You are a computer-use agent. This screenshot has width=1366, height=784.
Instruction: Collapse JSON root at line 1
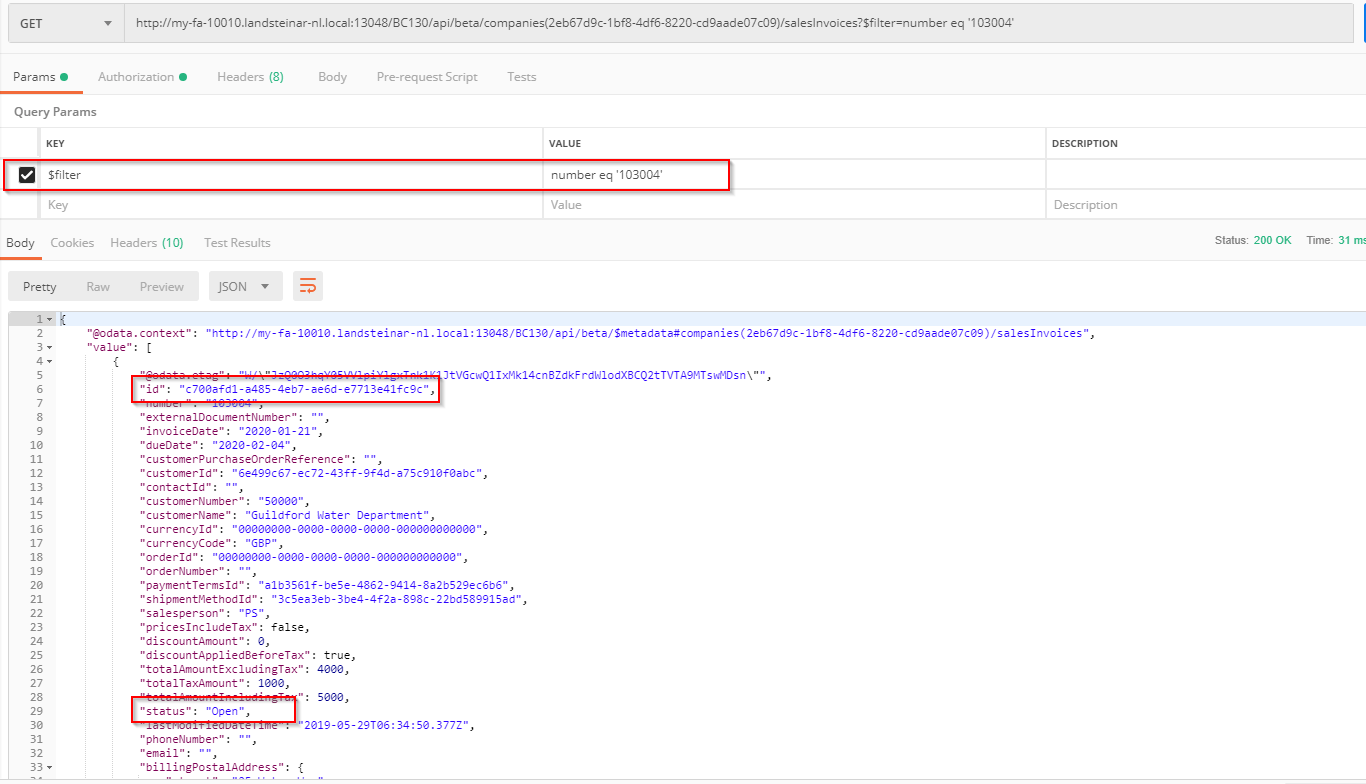(50, 319)
